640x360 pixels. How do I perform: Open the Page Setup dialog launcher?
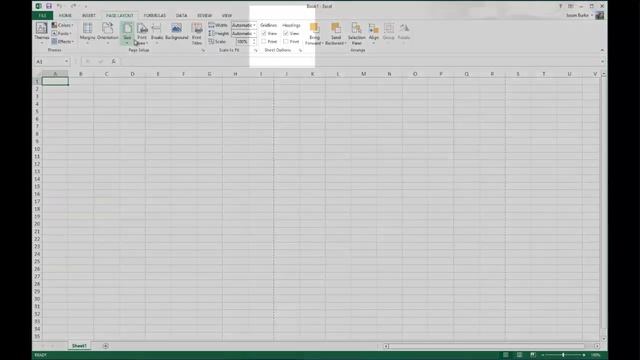(203, 50)
